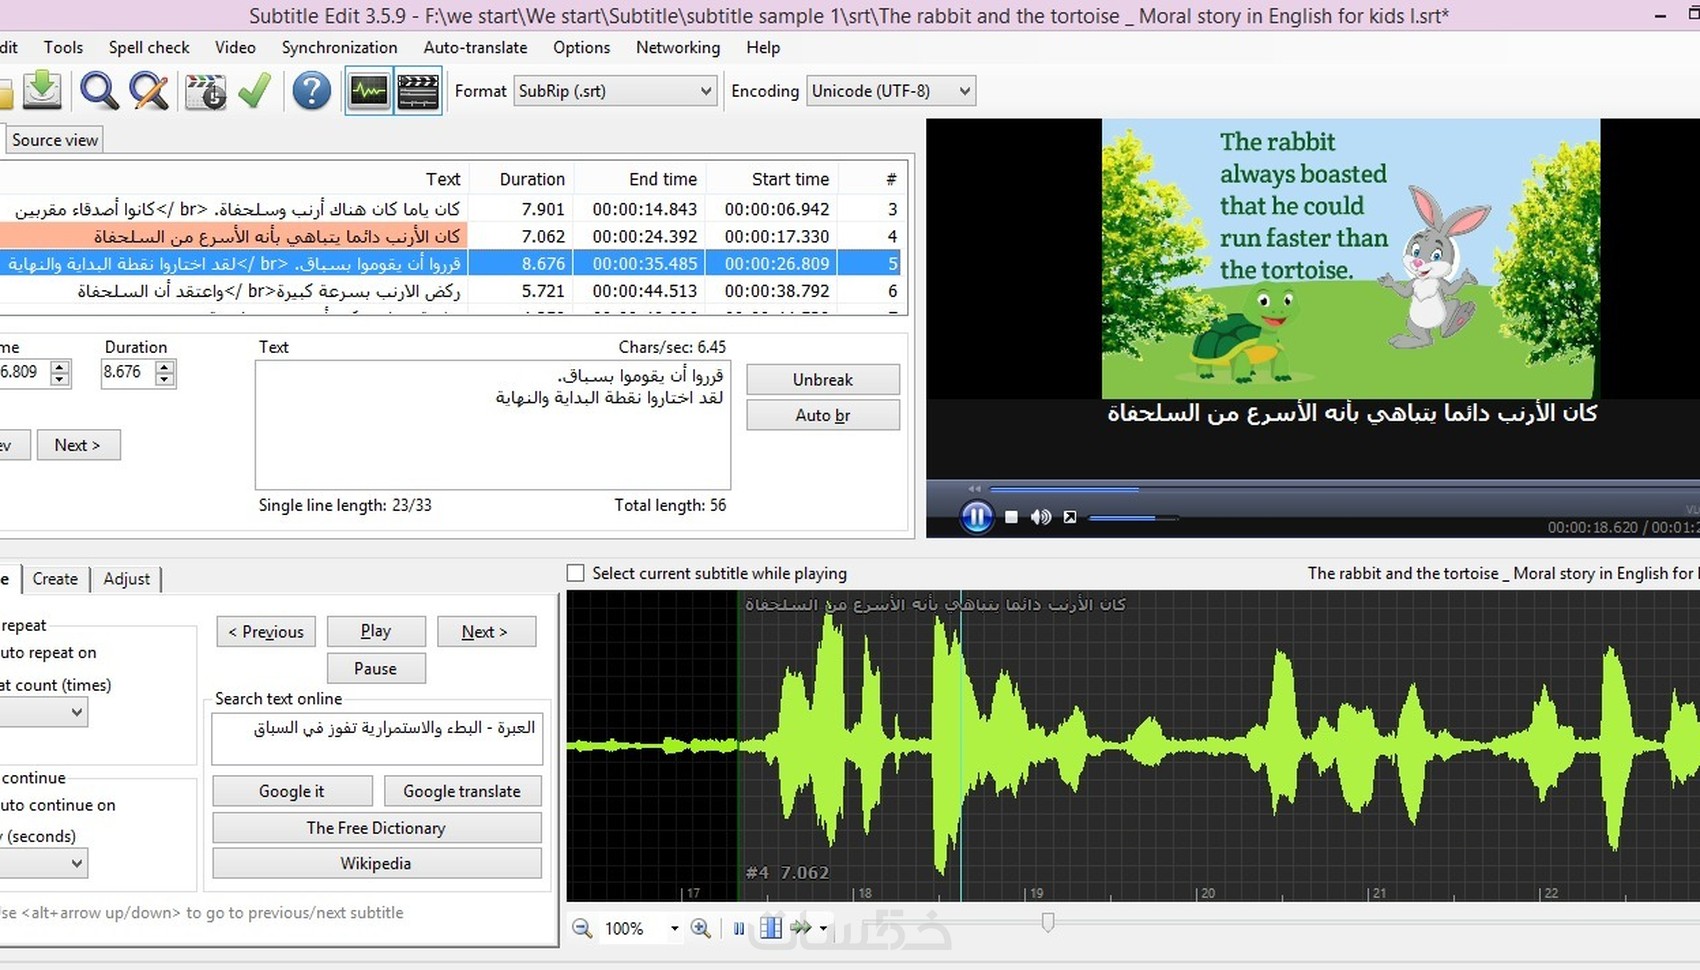Increase Duration with spinner up arrow
The width and height of the screenshot is (1700, 970).
click(165, 366)
